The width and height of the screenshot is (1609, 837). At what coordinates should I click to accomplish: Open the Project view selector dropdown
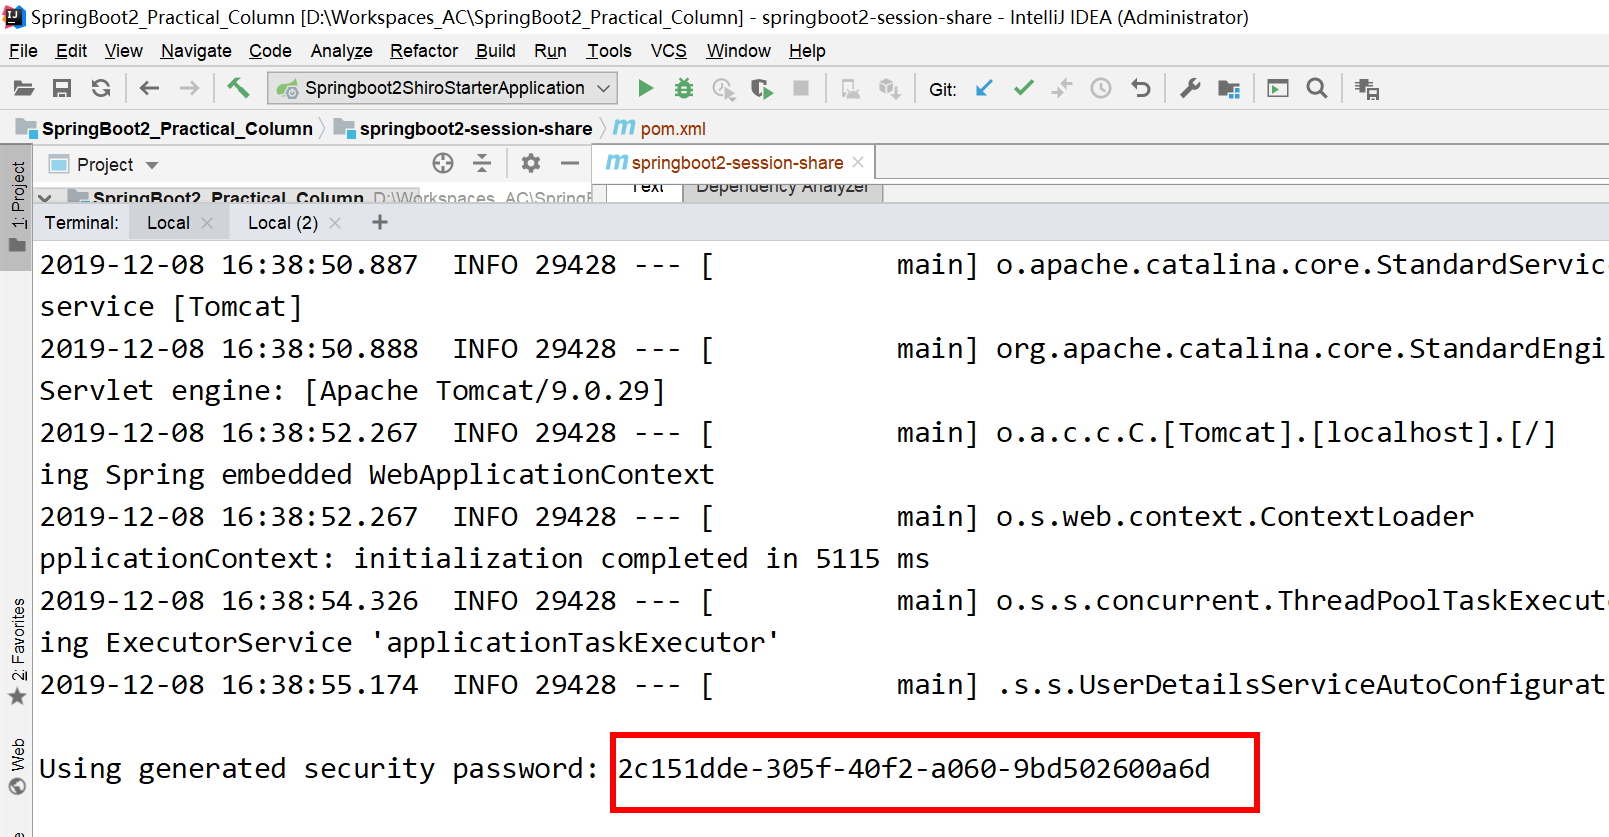pyautogui.click(x=104, y=165)
